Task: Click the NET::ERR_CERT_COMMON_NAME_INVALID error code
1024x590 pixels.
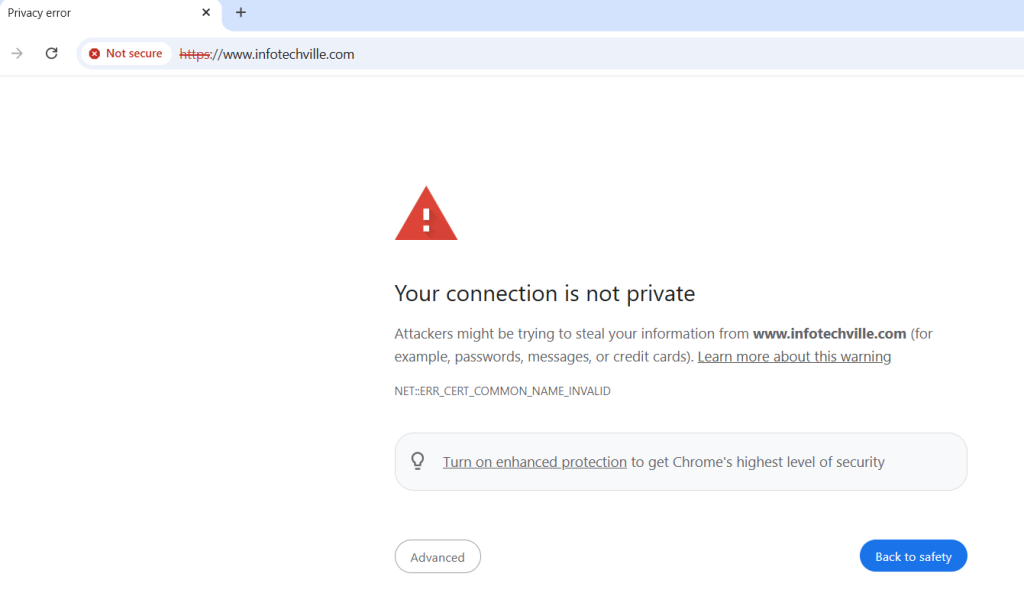Action: [502, 391]
